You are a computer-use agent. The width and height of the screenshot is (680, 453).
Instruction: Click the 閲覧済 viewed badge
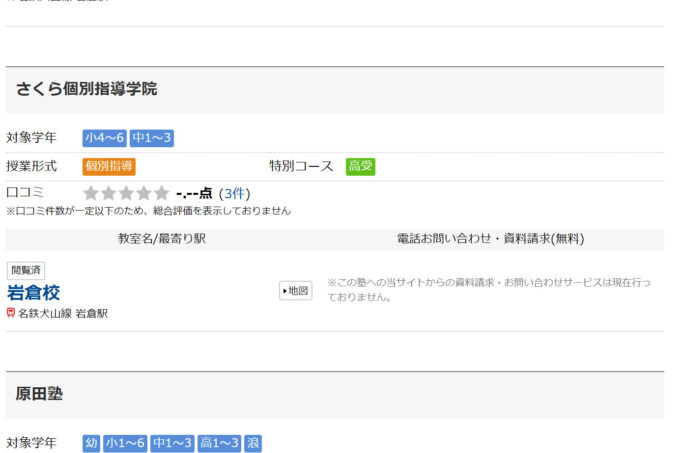pyautogui.click(x=26, y=270)
